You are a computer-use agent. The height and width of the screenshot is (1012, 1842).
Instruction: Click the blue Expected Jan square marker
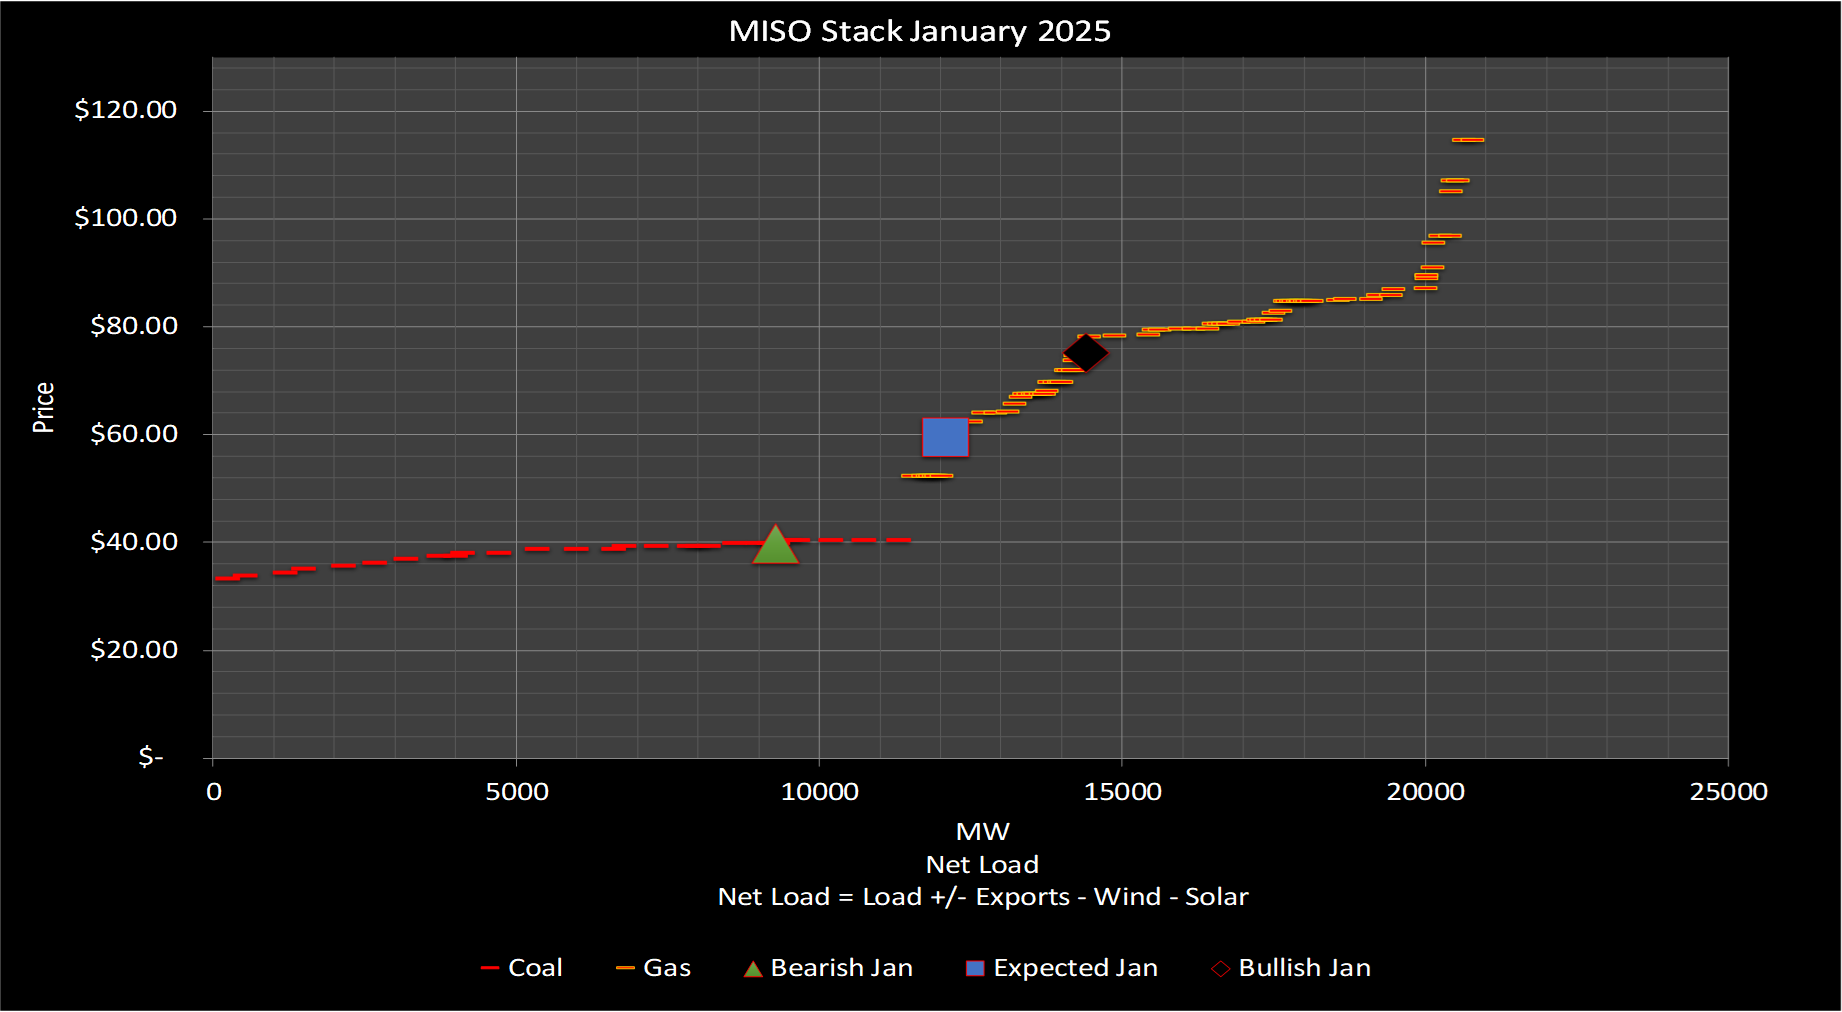click(945, 437)
